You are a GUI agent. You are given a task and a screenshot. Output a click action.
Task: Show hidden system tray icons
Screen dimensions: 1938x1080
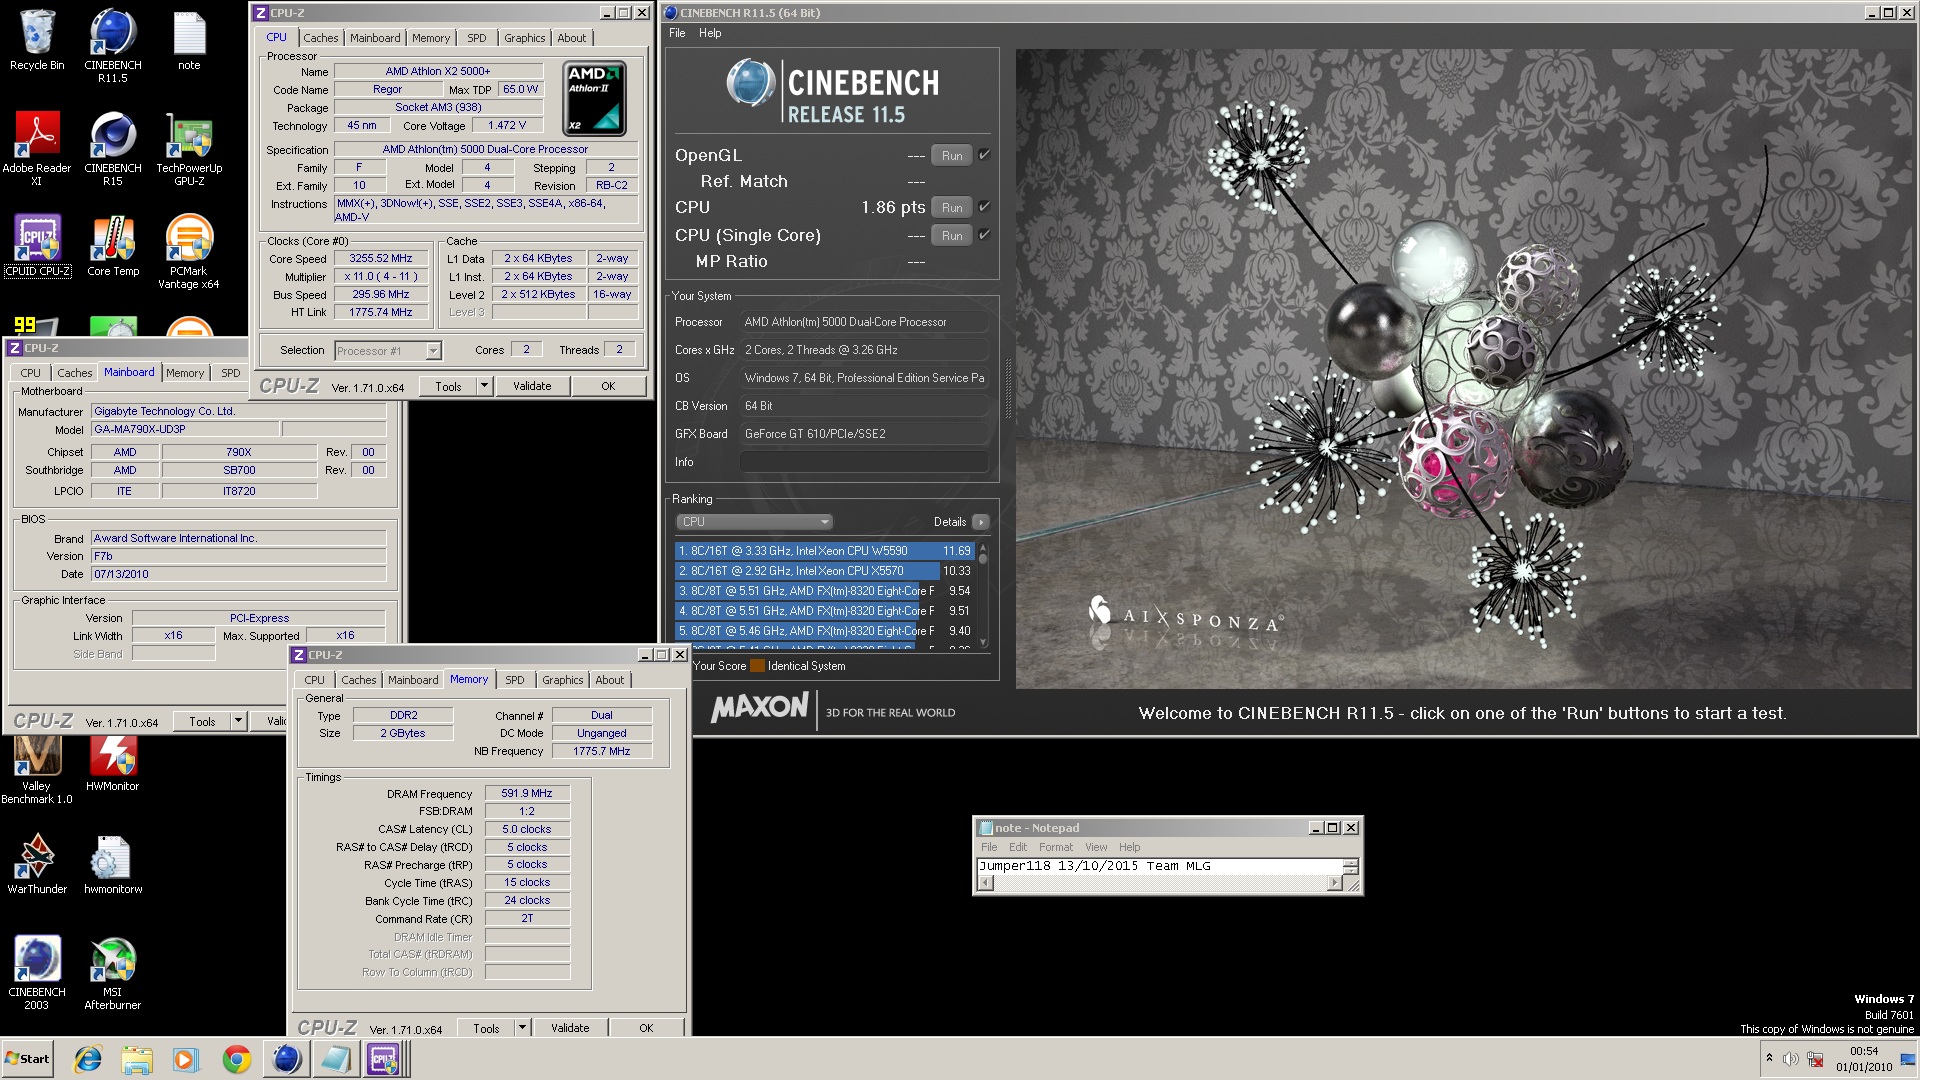(1769, 1058)
